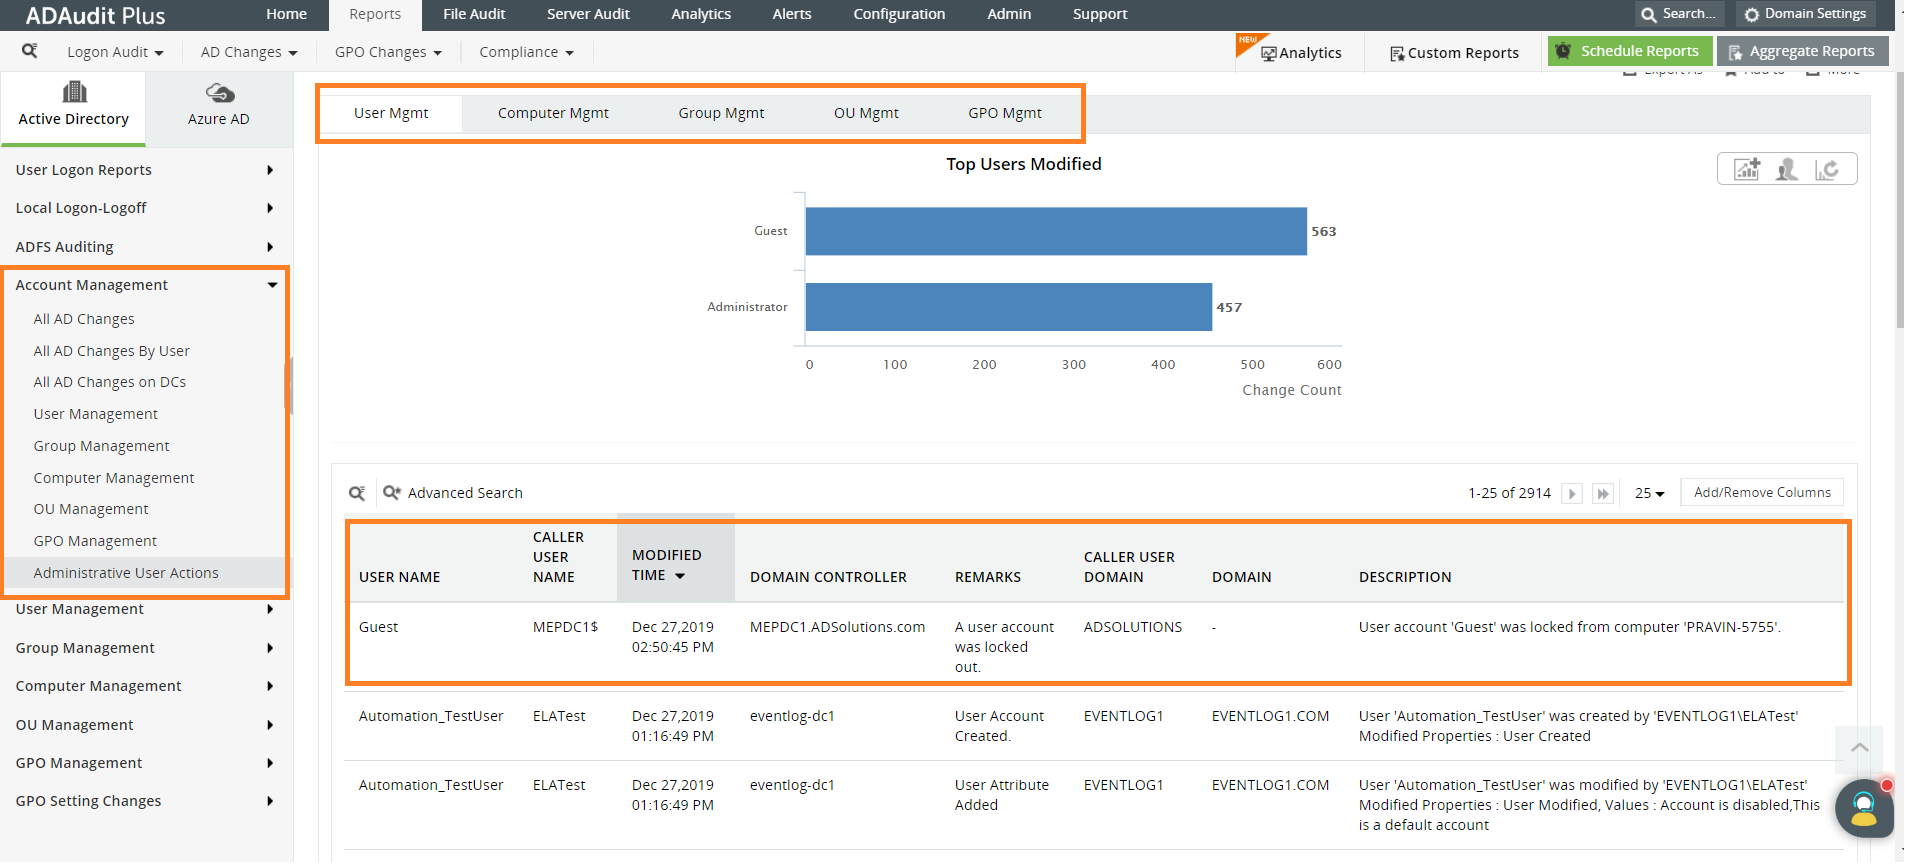Open the Server Audit menu
The height and width of the screenshot is (866, 1905).
[x=588, y=14]
